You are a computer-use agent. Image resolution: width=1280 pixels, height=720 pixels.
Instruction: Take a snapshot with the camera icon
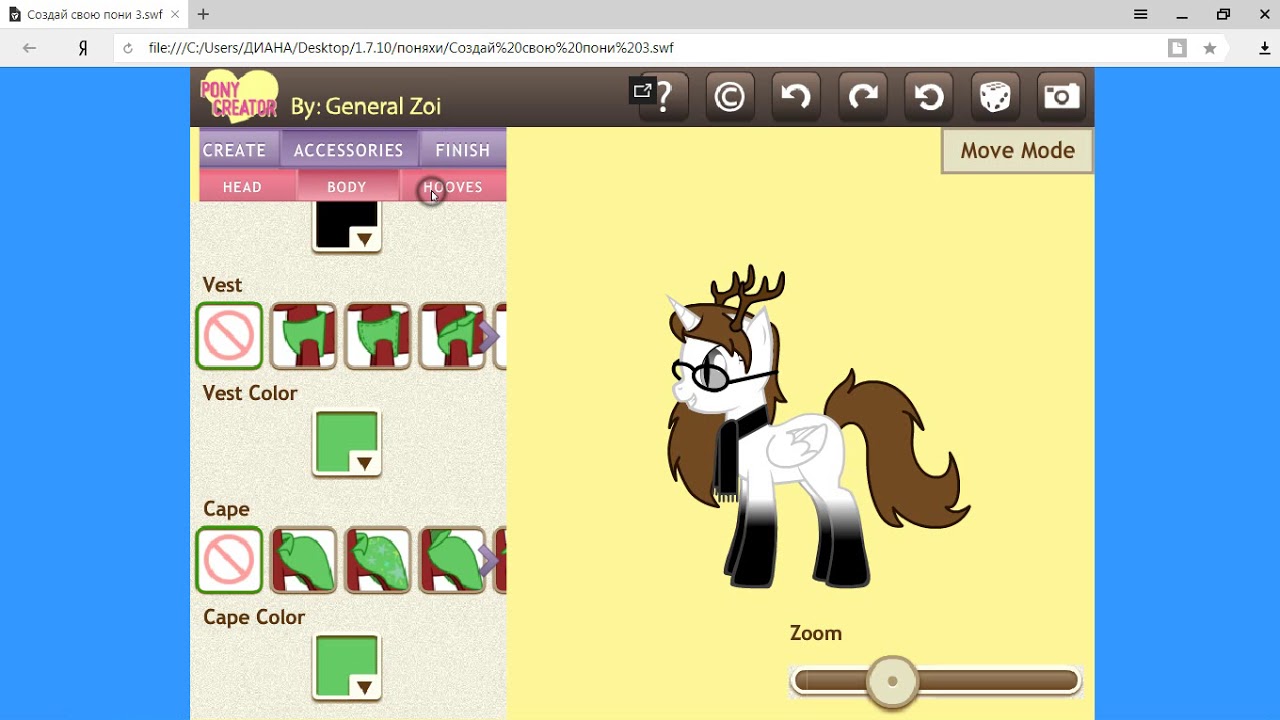click(x=1061, y=97)
